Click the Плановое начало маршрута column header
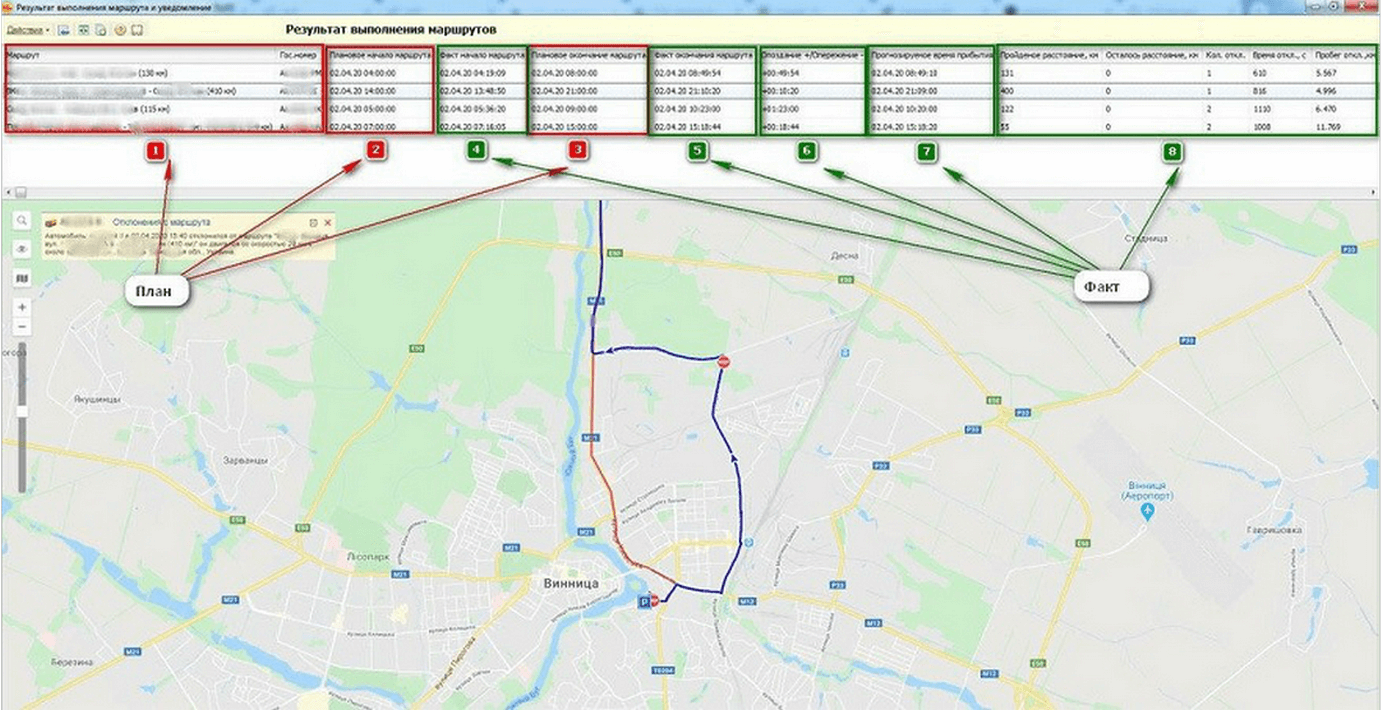 click(x=380, y=55)
